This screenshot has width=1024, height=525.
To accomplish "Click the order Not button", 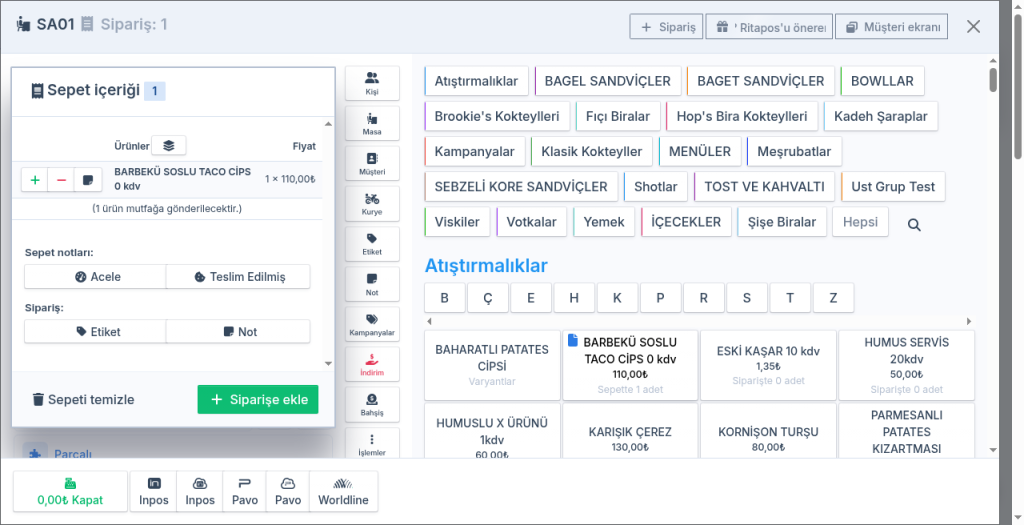I will [x=238, y=332].
